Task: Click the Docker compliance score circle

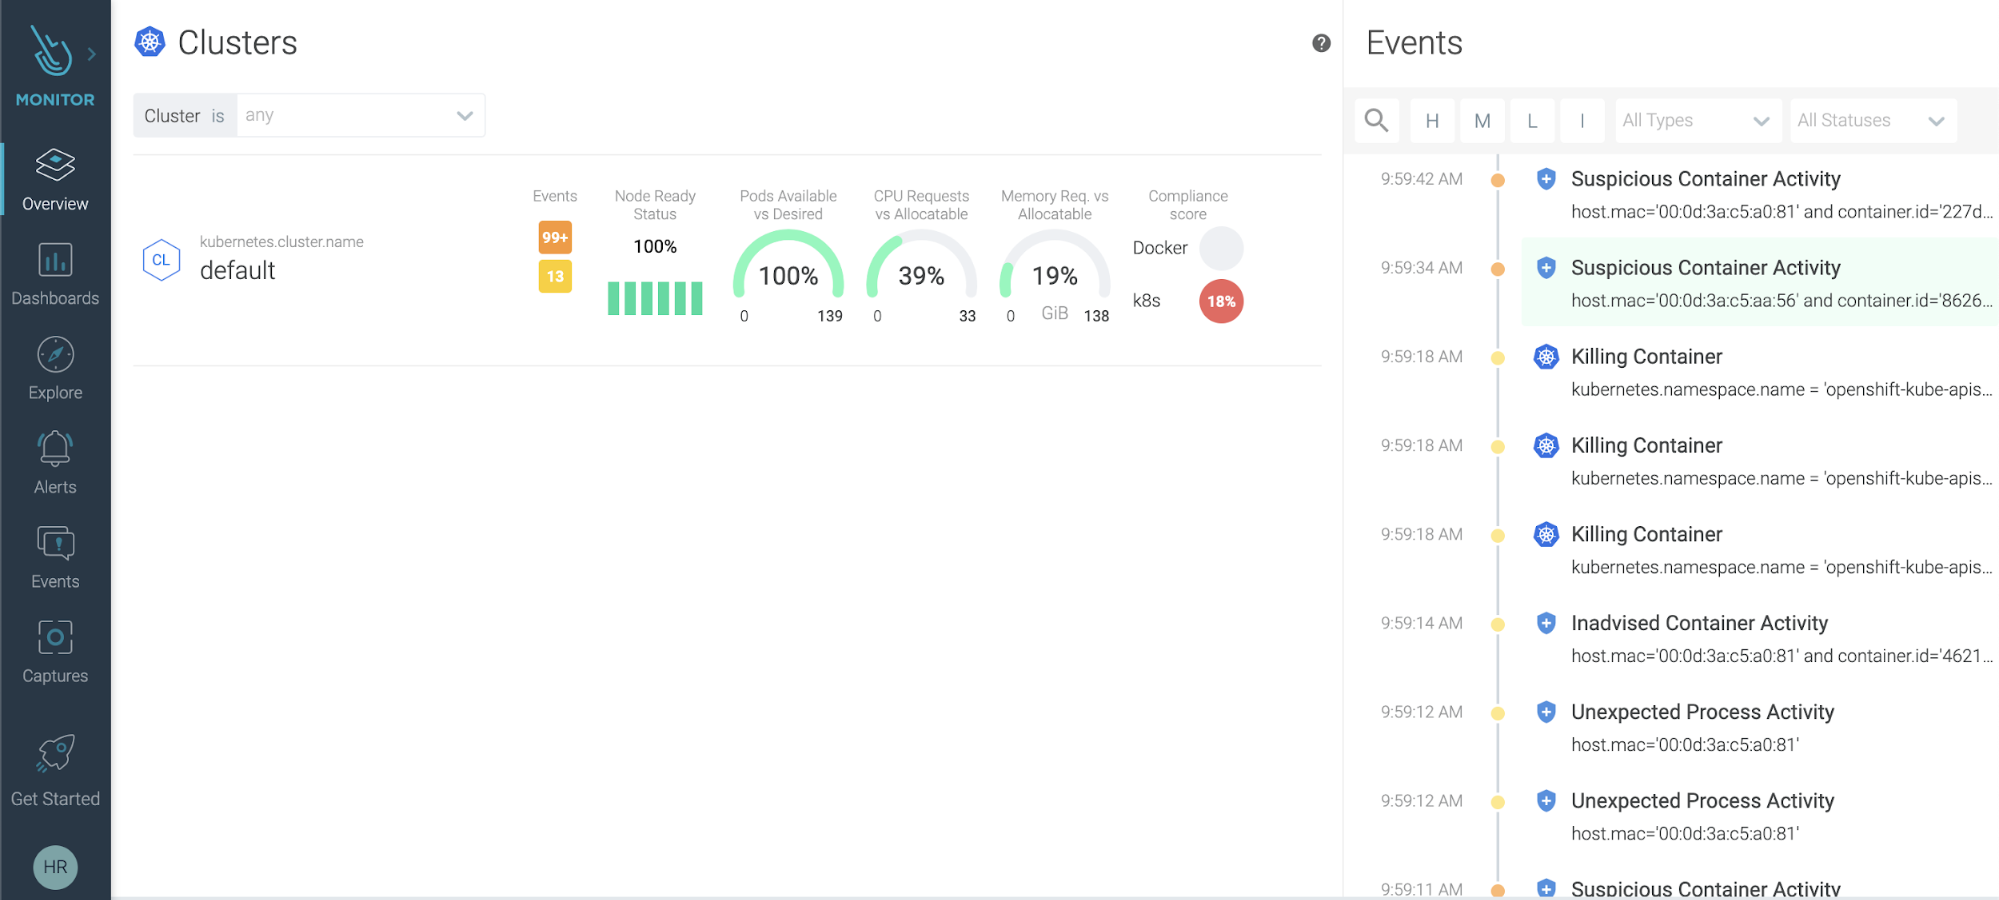Action: (1221, 248)
